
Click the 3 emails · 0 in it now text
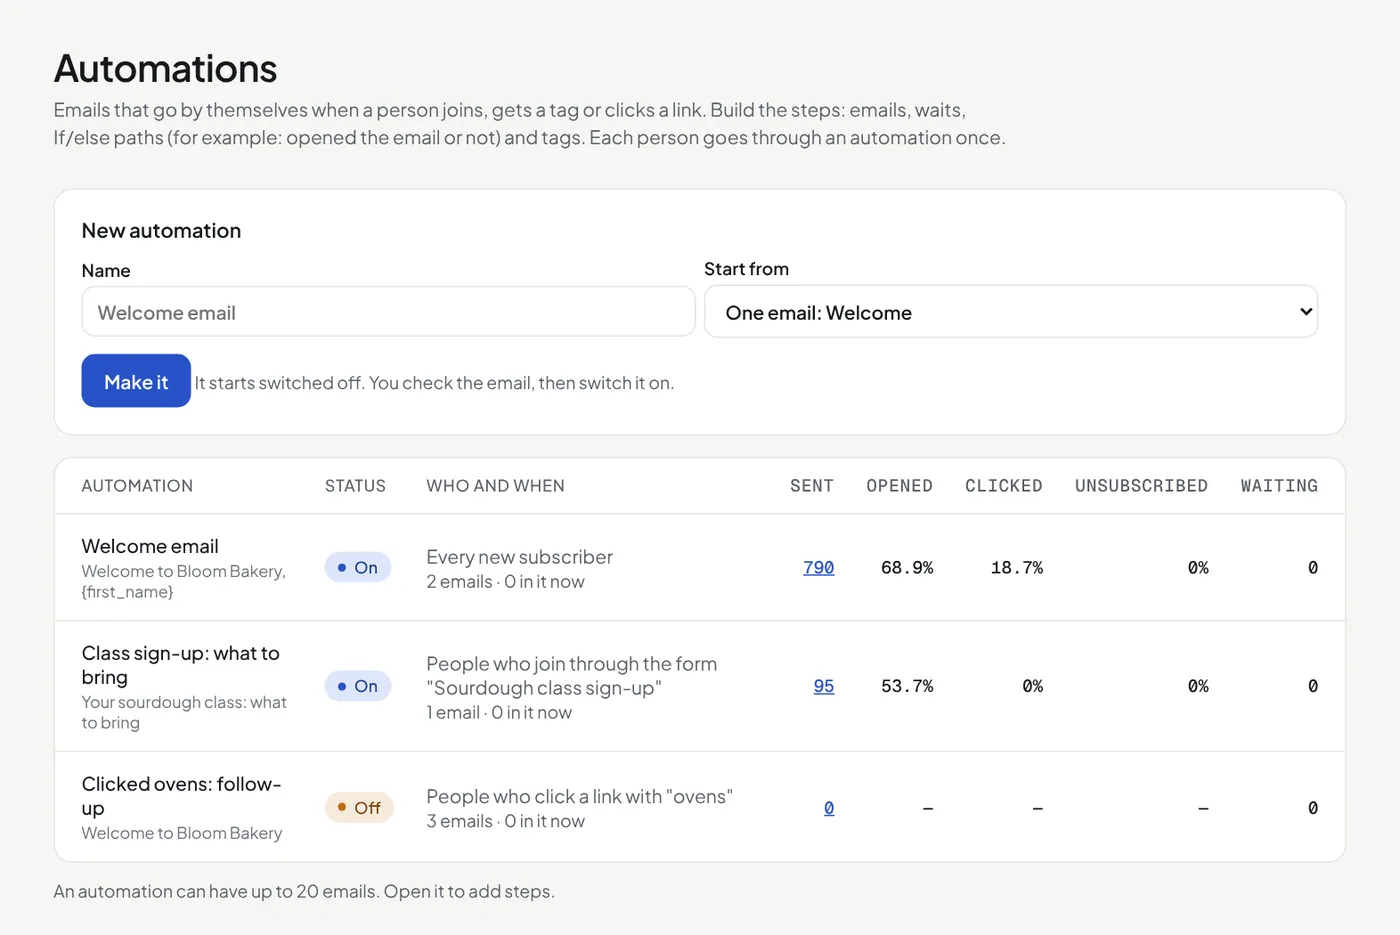[x=506, y=821]
